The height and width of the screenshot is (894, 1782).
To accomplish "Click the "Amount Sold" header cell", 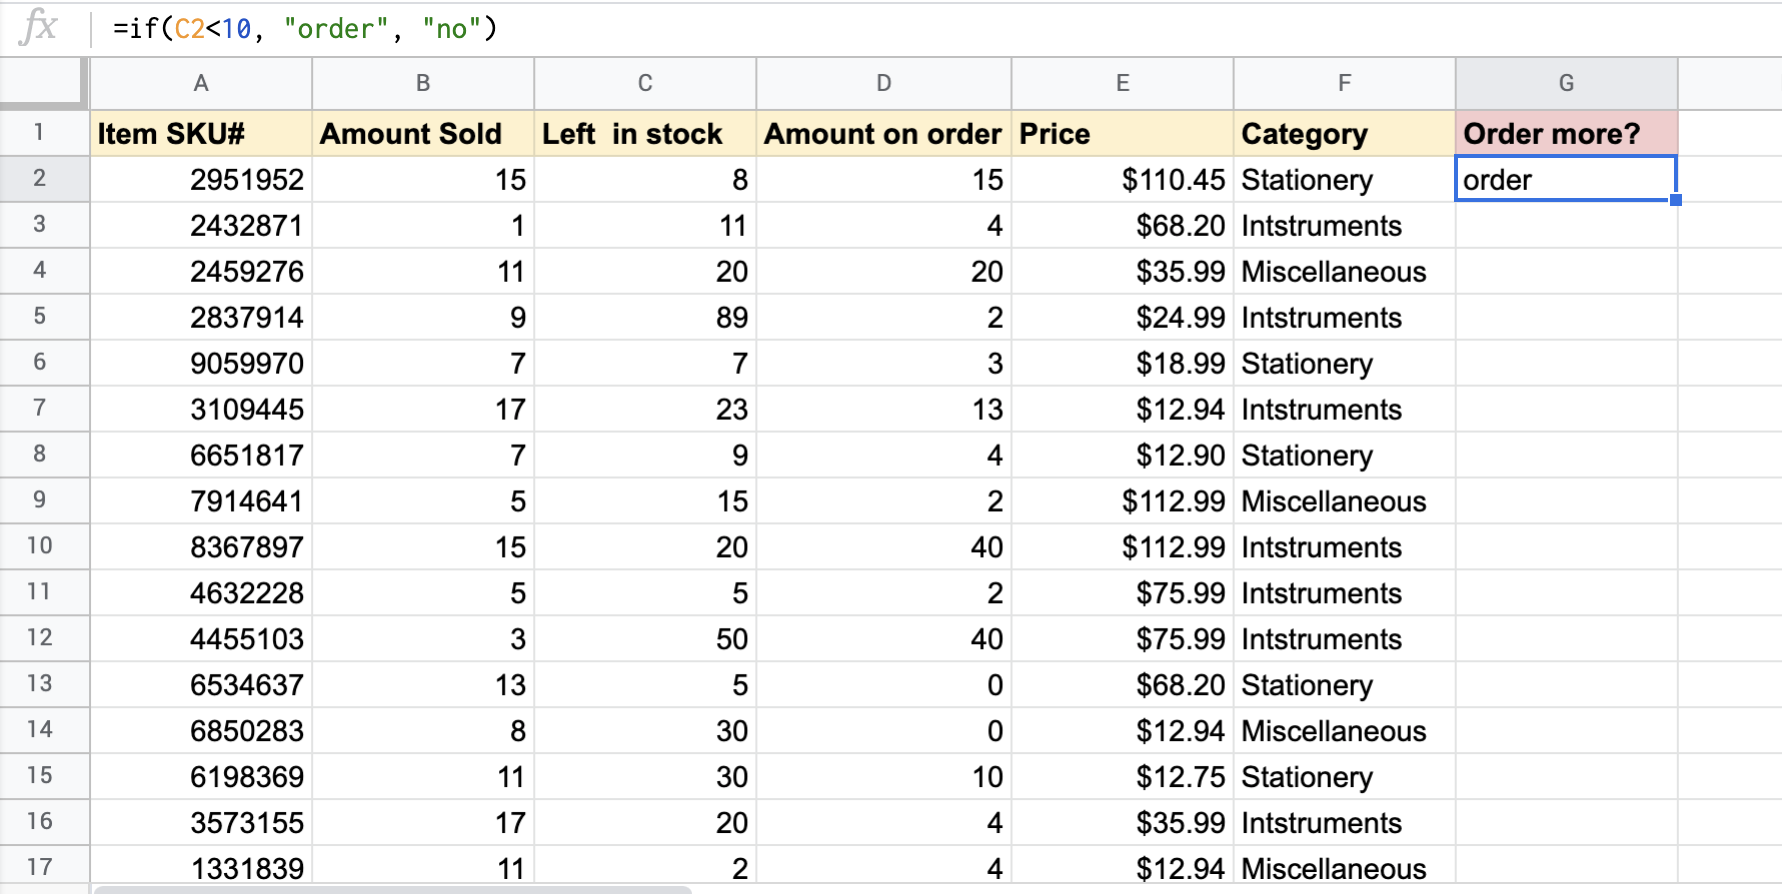I will point(423,133).
